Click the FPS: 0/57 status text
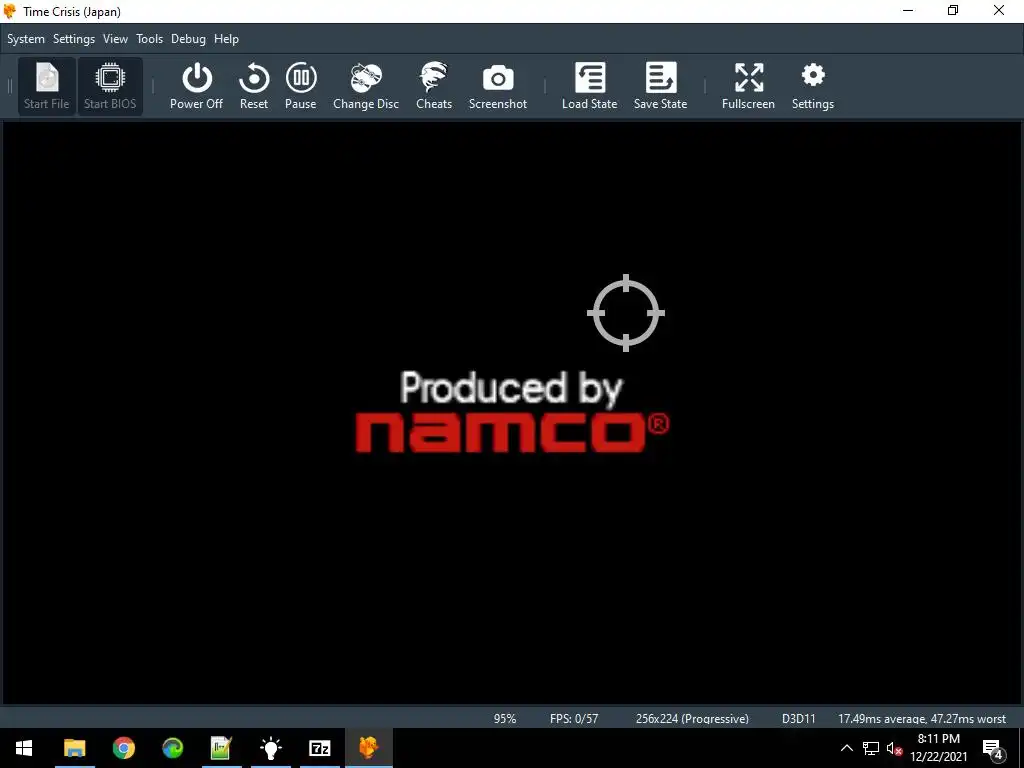Image resolution: width=1024 pixels, height=768 pixels. 574,718
